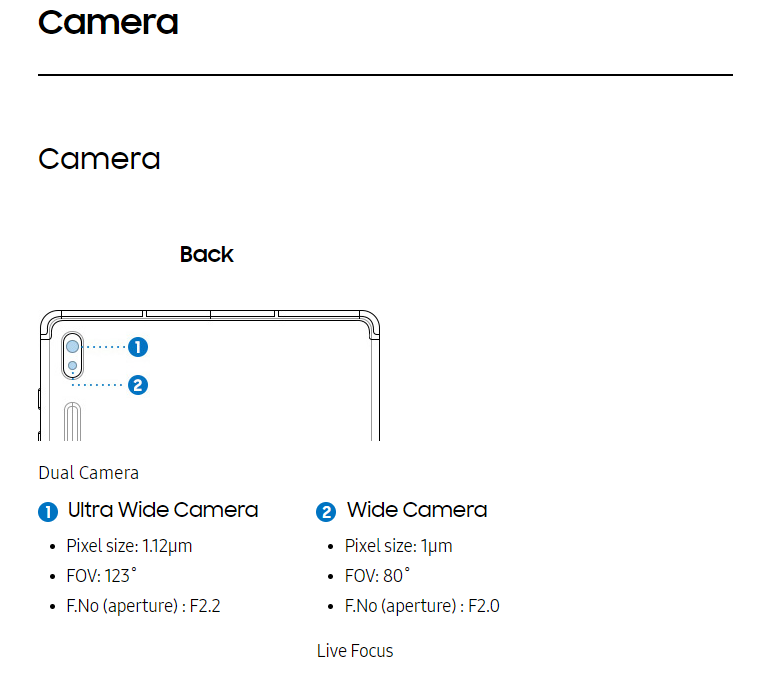Click the F.No (aperture) : F2.2 line
This screenshot has width=771, height=684.
click(x=143, y=606)
